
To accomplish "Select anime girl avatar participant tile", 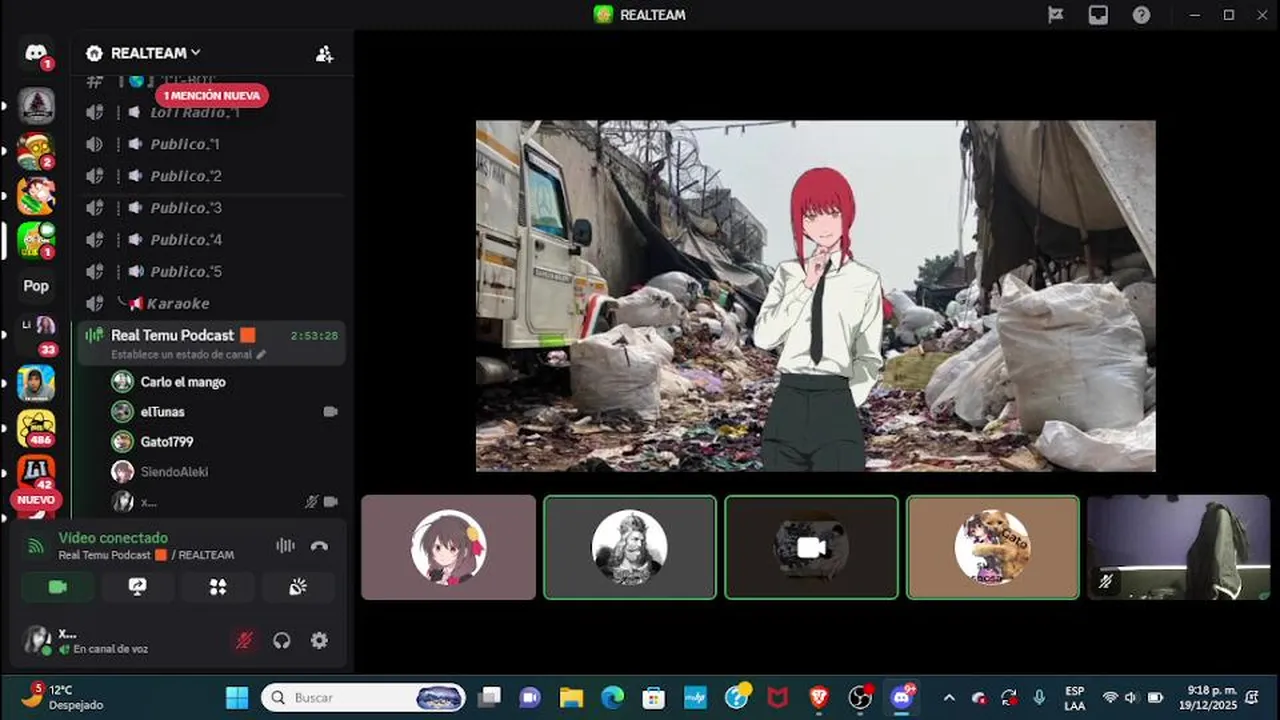I will [449, 547].
